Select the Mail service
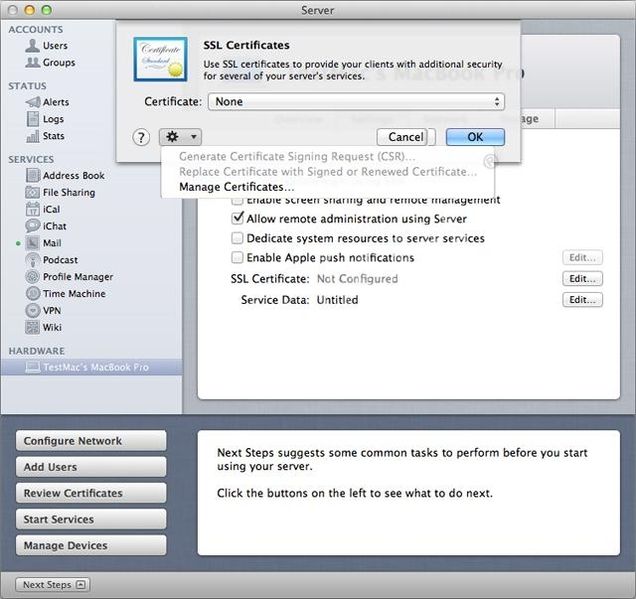This screenshot has width=636, height=599. click(43, 243)
